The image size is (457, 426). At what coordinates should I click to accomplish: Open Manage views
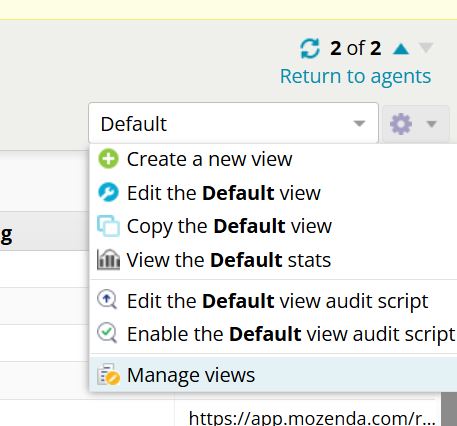[x=191, y=375]
